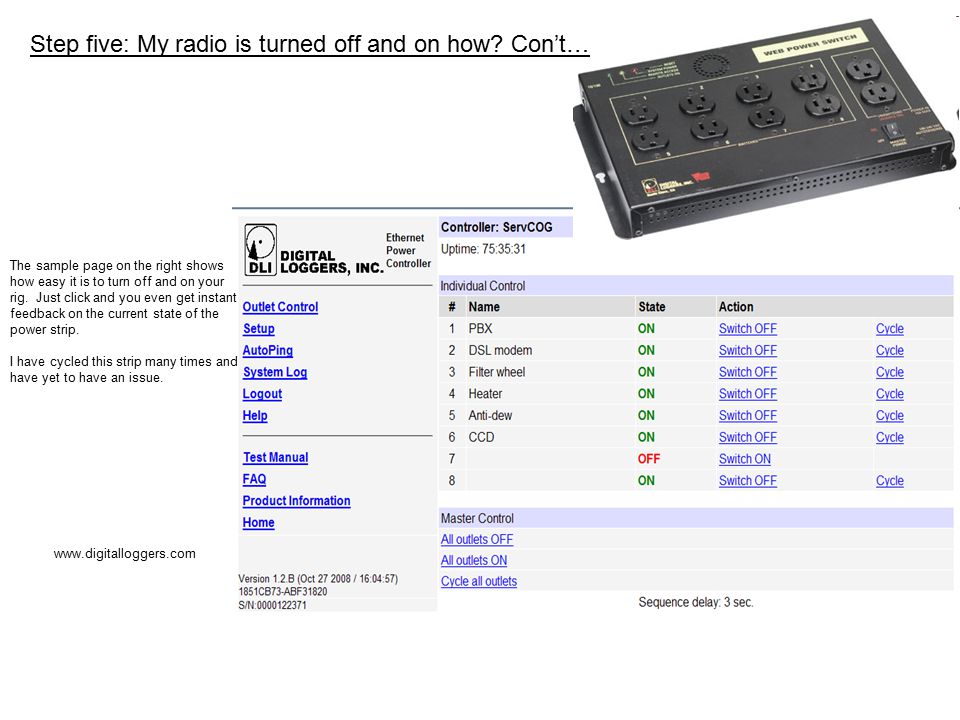Switch OFF the Heater outlet
960x720 pixels.
click(748, 394)
